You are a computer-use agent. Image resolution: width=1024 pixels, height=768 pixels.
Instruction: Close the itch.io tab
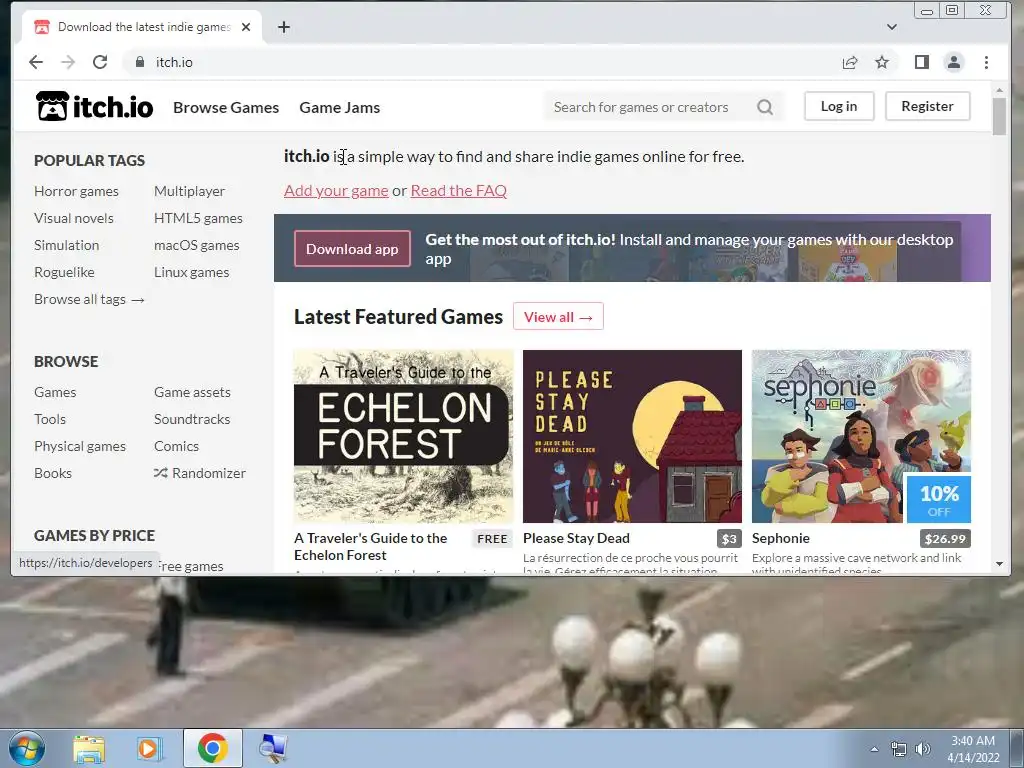pos(246,27)
